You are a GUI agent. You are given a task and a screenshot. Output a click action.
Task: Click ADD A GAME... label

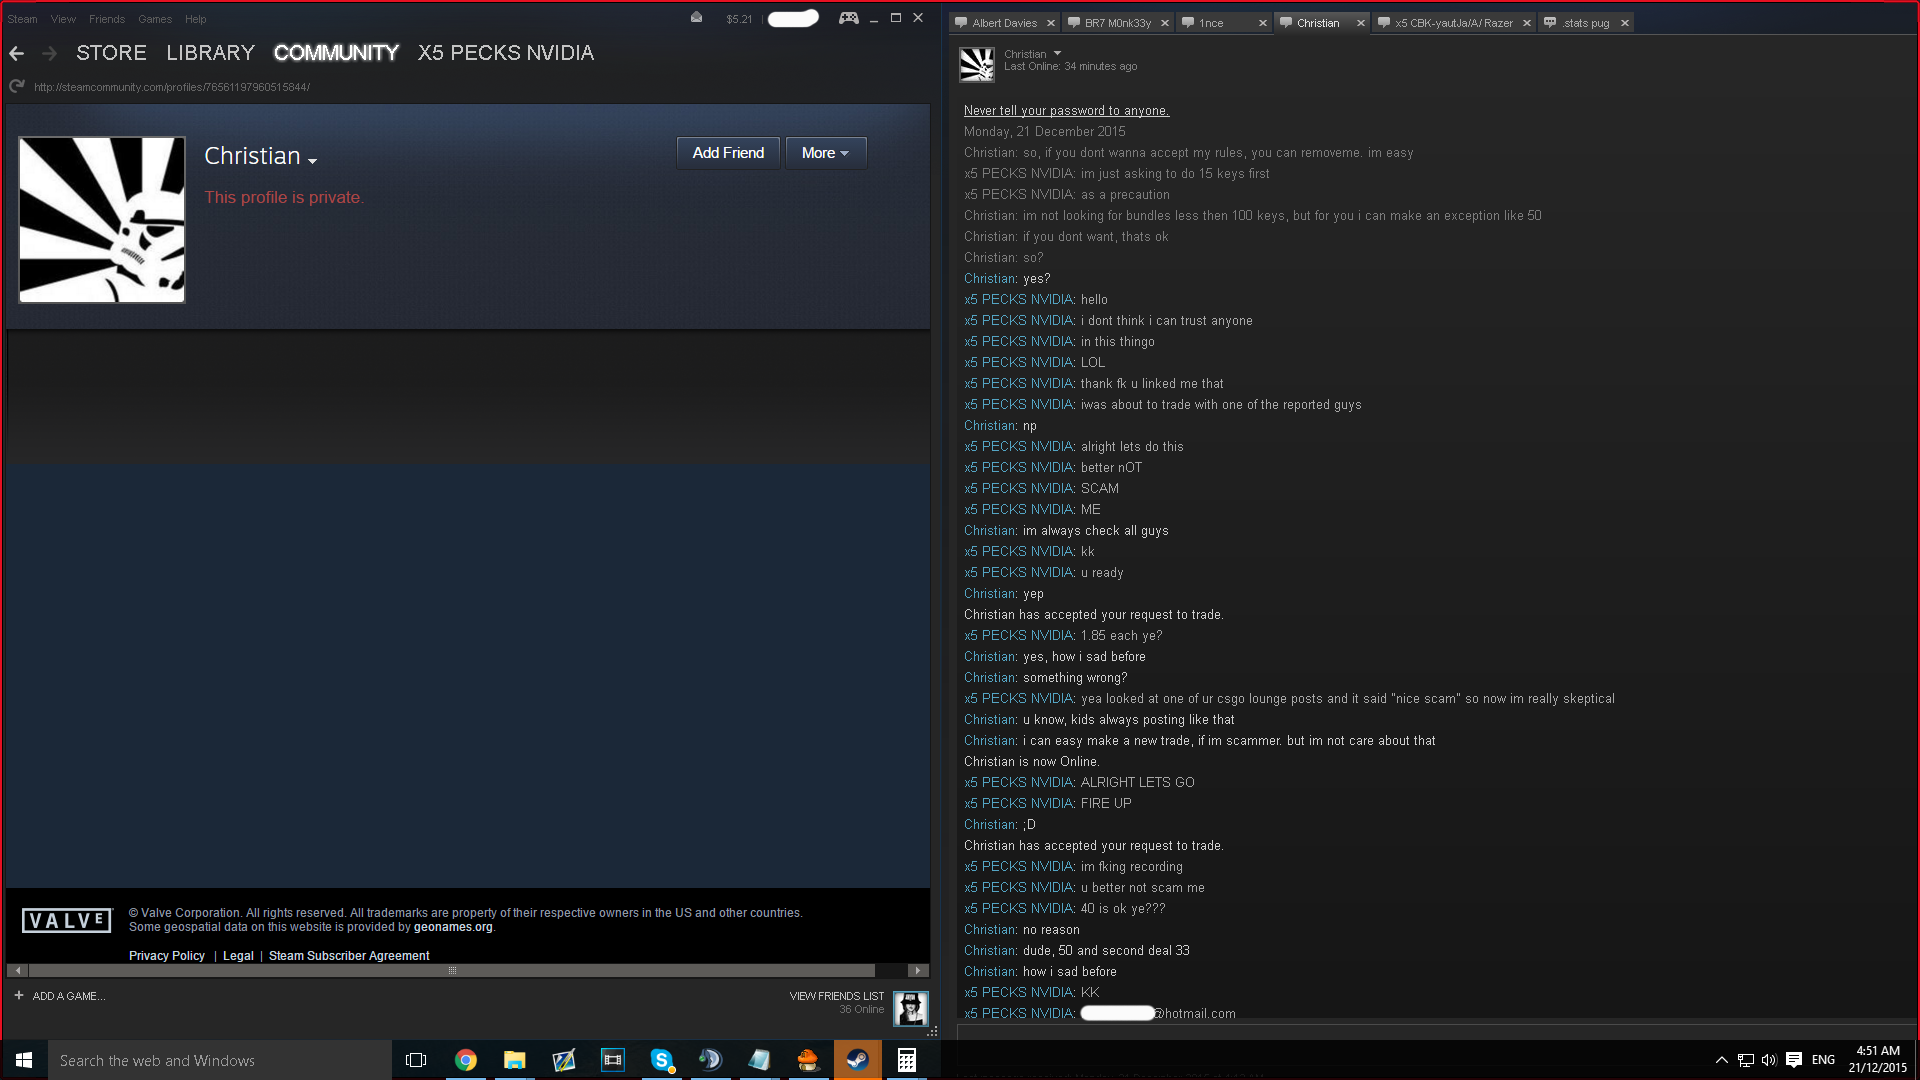click(69, 996)
